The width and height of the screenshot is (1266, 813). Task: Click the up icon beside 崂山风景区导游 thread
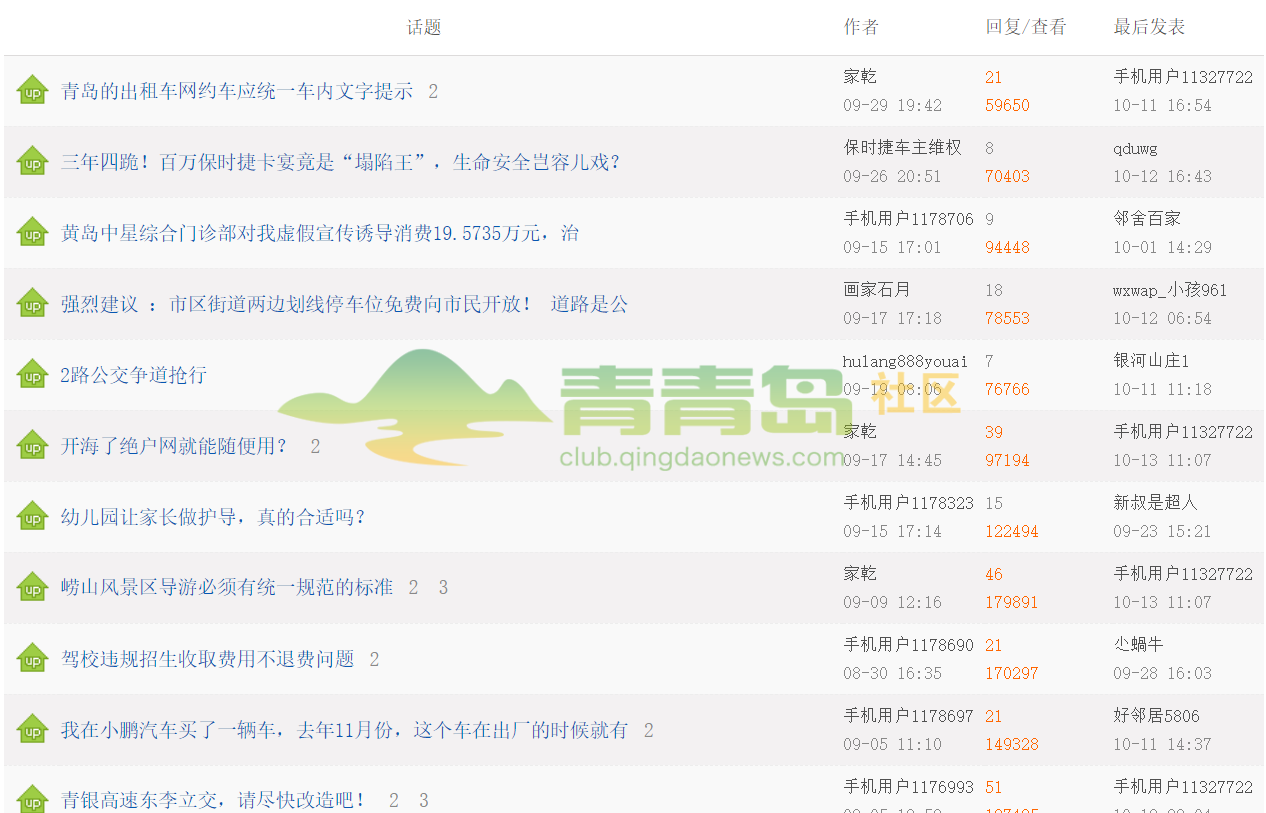[32, 588]
